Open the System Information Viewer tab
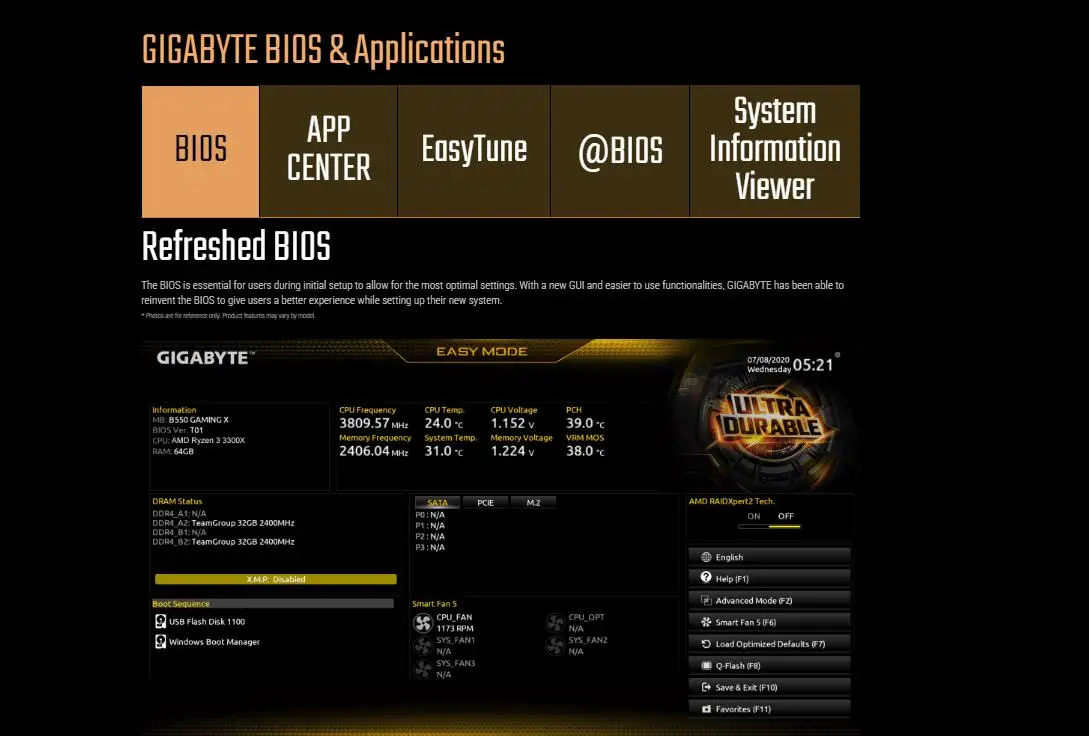Image resolution: width=1089 pixels, height=736 pixels. (x=775, y=151)
